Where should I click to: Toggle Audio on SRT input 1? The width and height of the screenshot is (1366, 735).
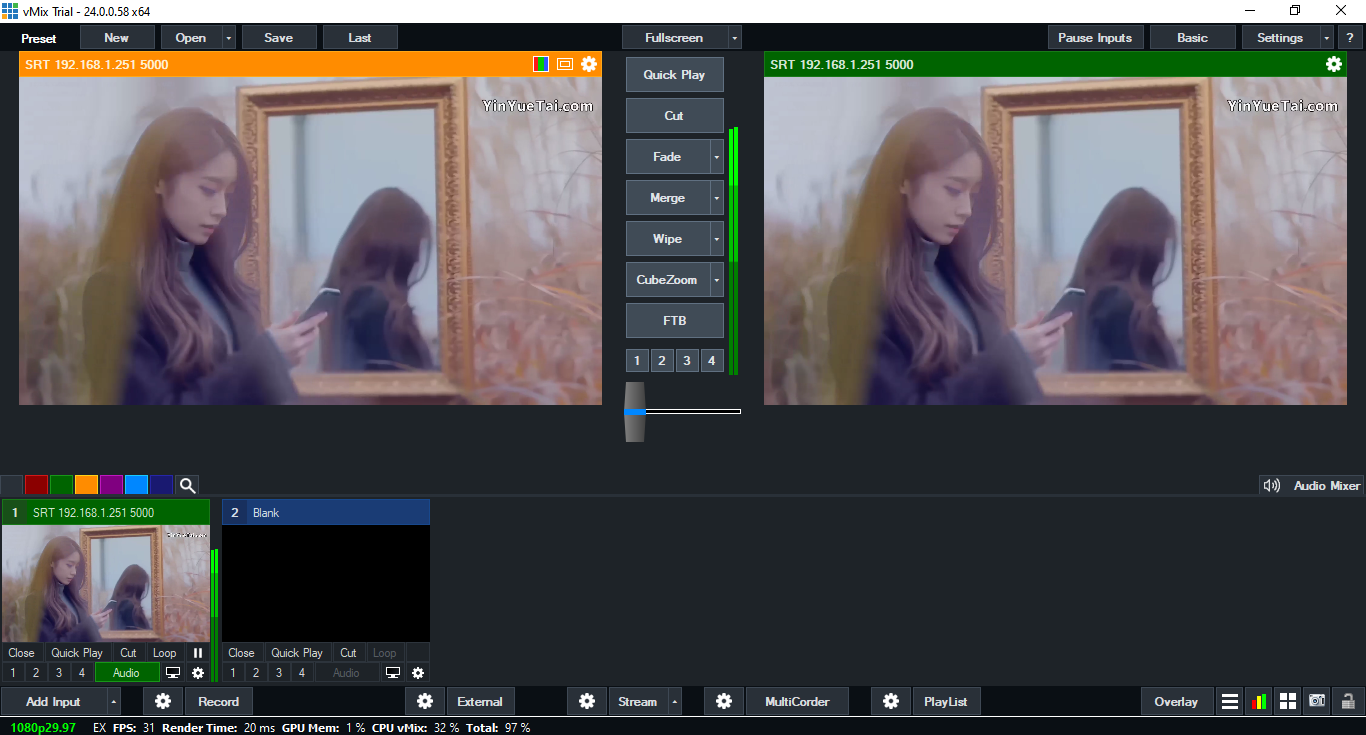pos(127,673)
